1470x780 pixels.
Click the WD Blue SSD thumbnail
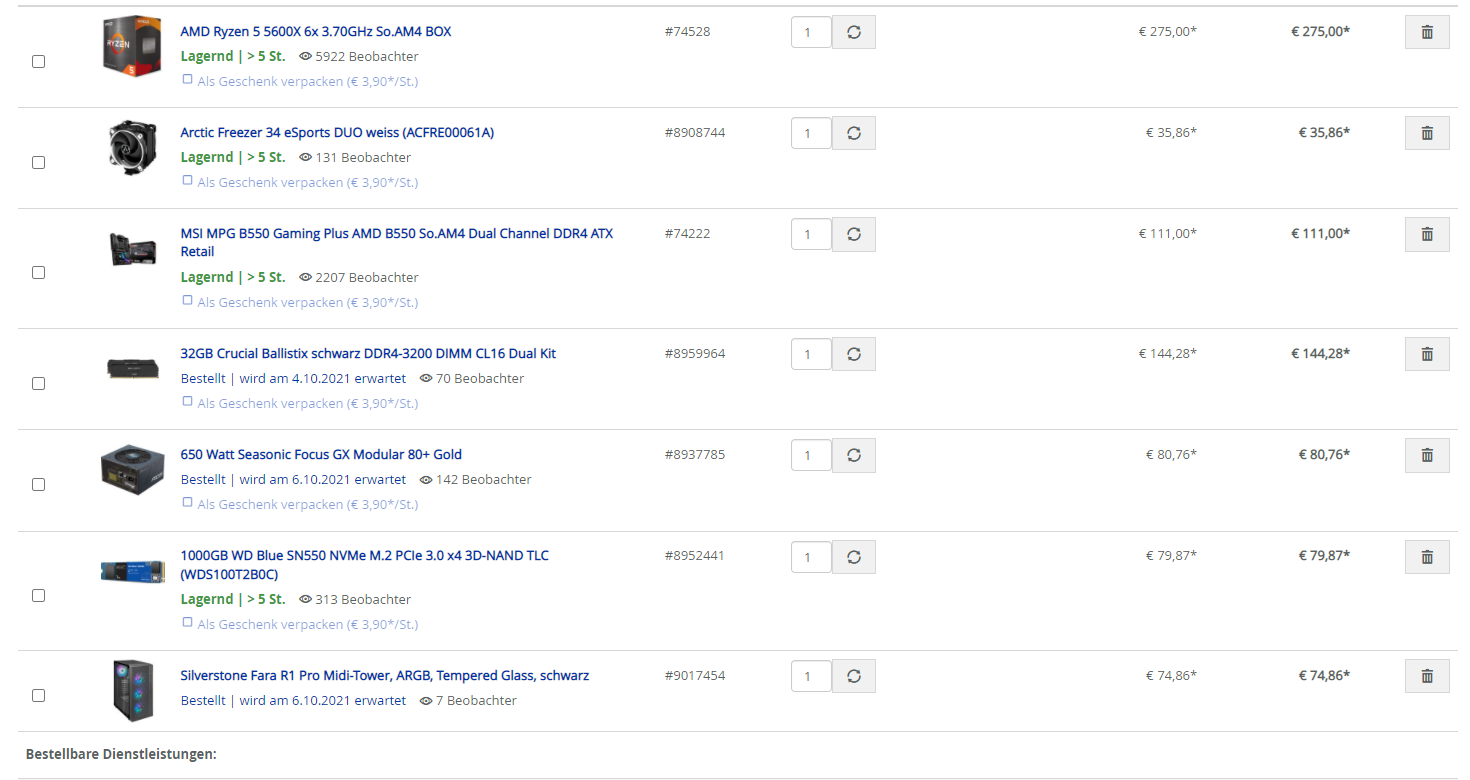pyautogui.click(x=133, y=572)
